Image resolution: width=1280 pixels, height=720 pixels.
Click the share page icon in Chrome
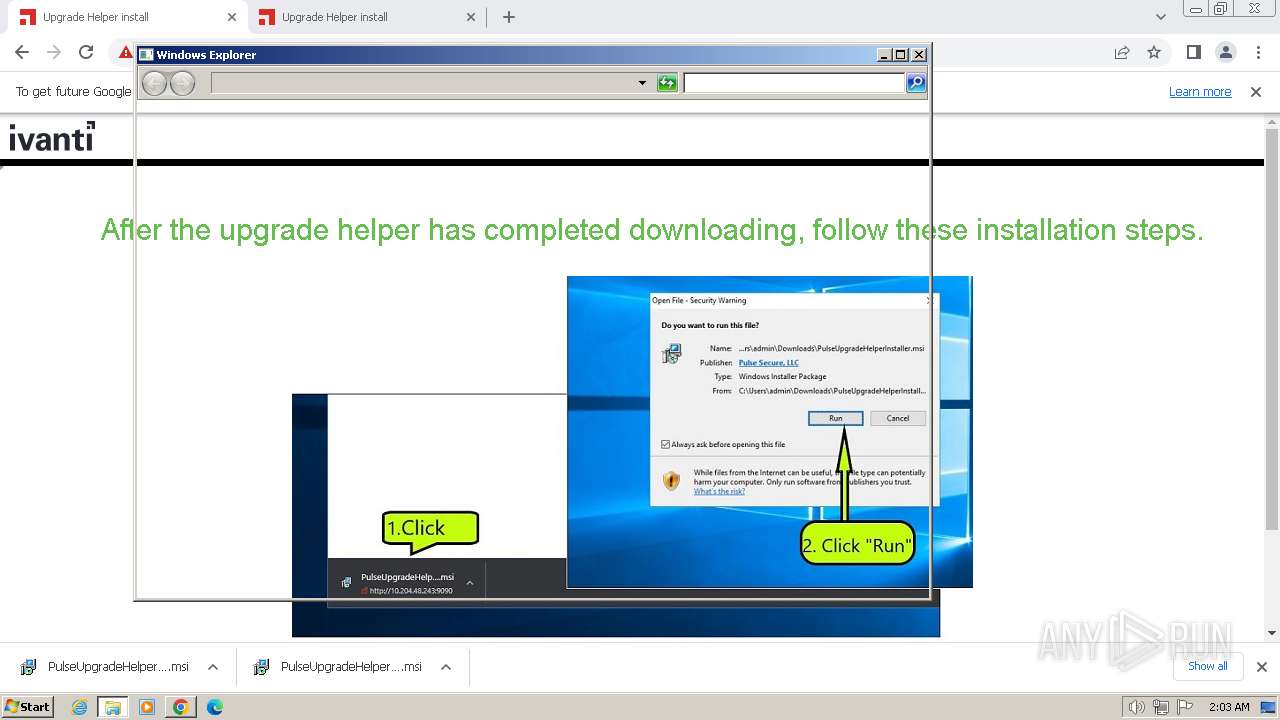coord(1122,52)
